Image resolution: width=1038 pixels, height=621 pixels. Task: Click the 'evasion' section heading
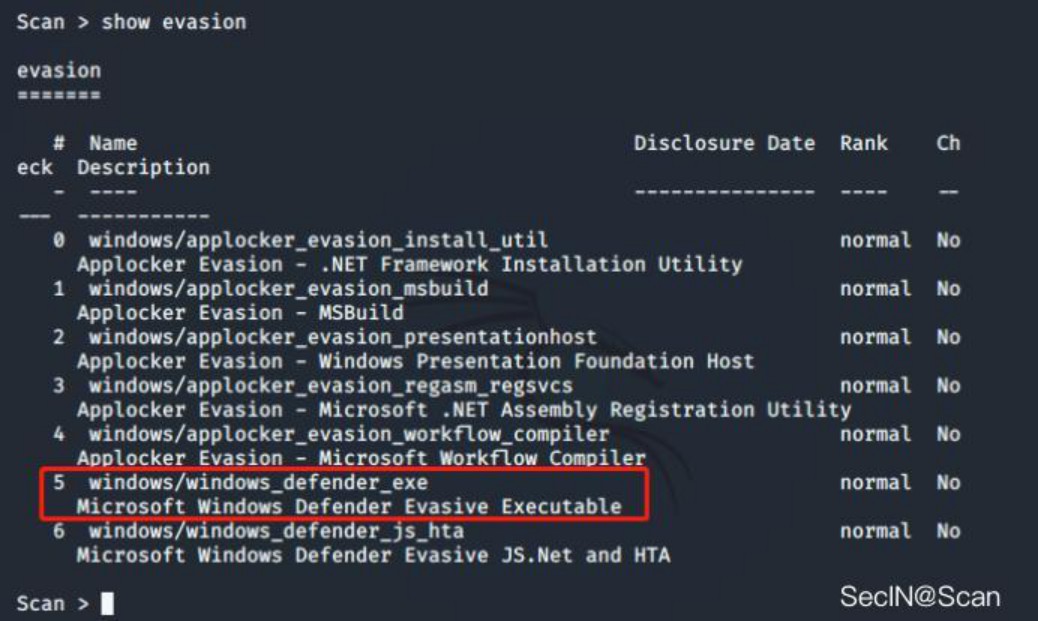coord(59,70)
